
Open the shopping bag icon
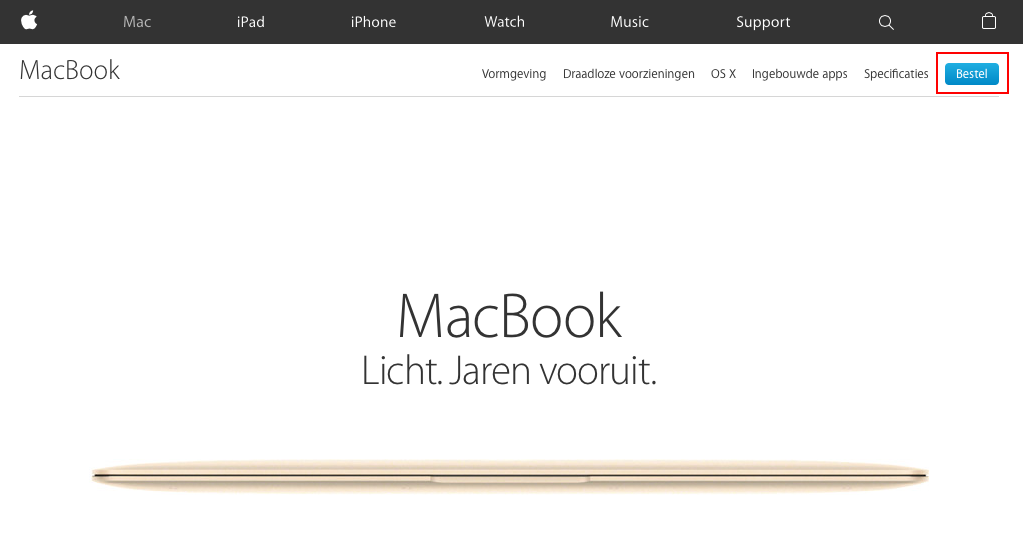(988, 21)
